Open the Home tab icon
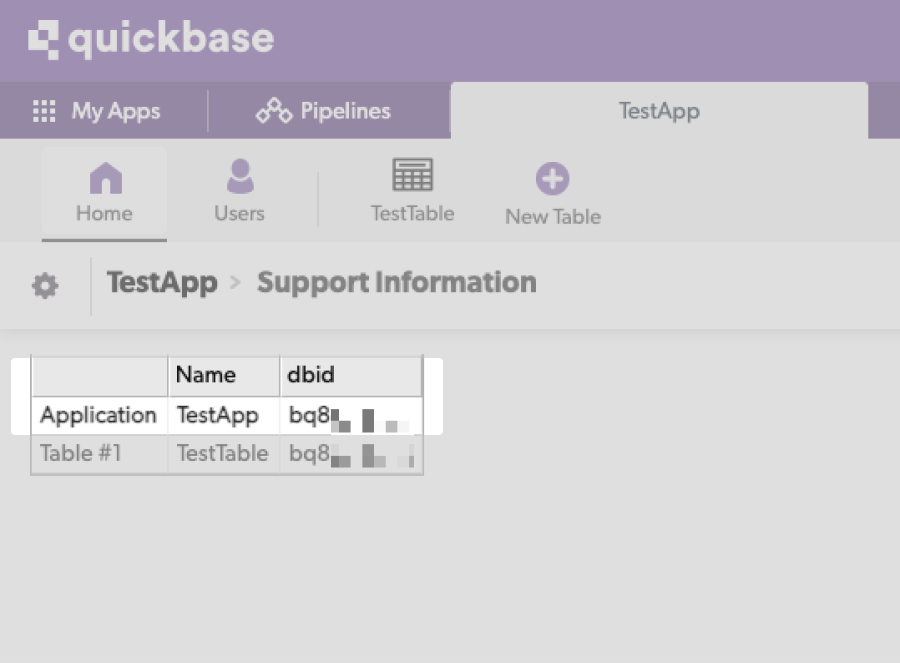 click(x=104, y=174)
